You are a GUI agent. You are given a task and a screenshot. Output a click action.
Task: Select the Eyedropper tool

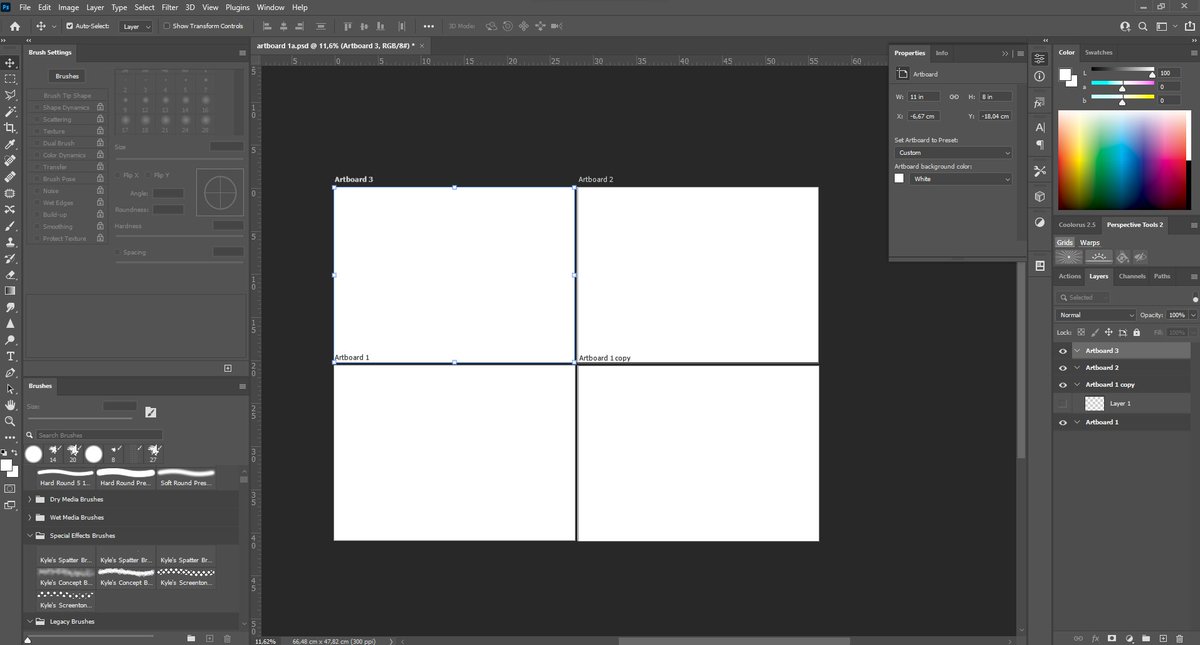coord(10,144)
